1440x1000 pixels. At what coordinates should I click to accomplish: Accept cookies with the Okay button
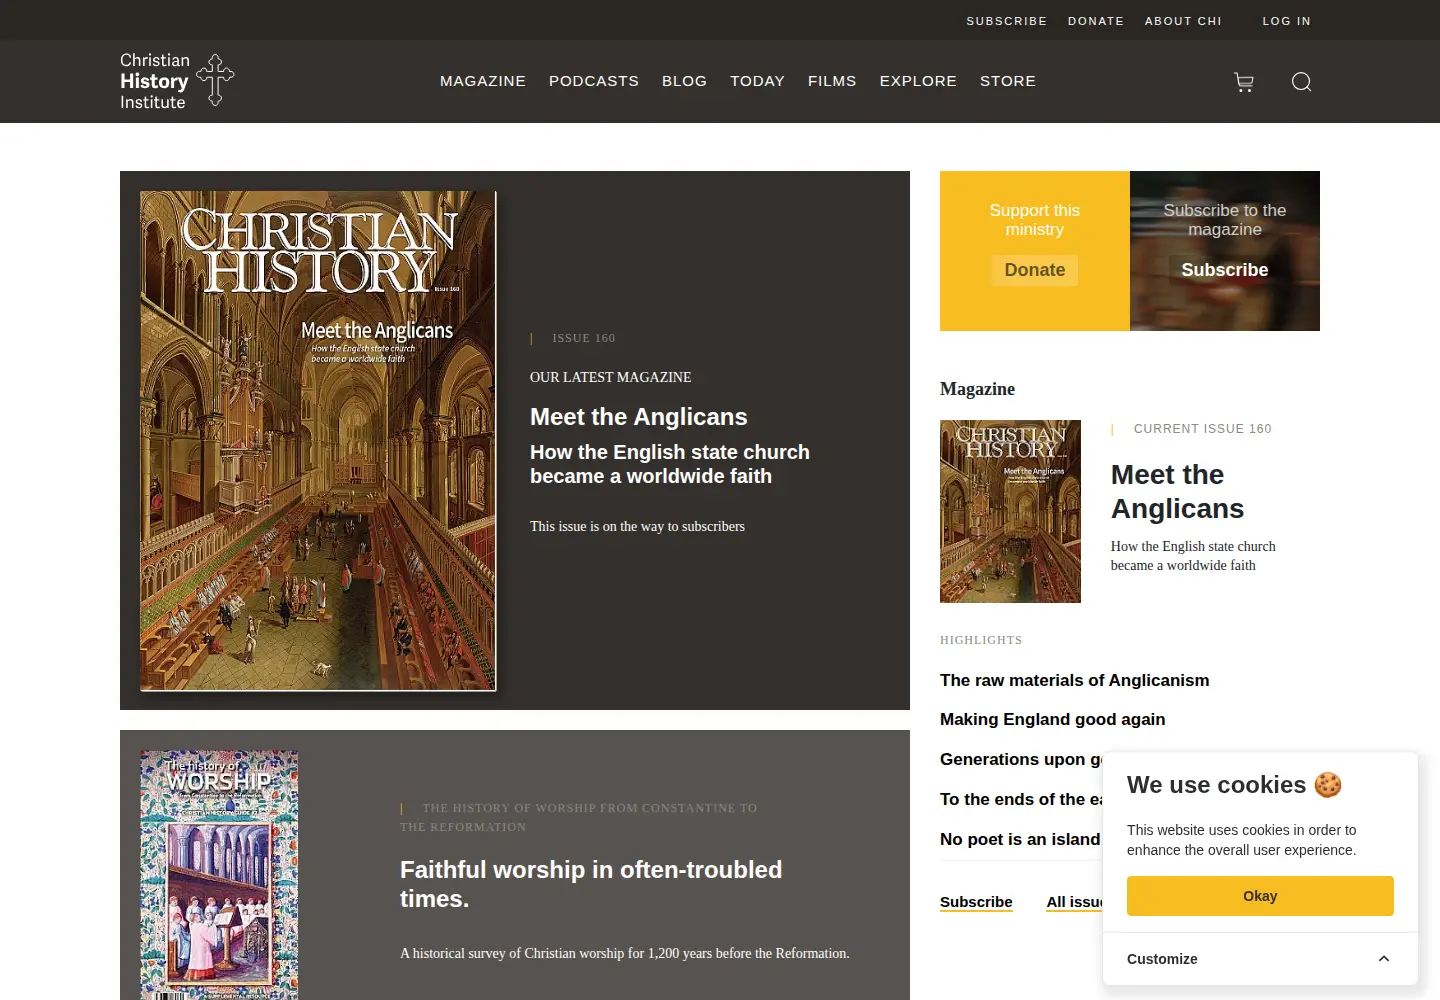(1260, 896)
